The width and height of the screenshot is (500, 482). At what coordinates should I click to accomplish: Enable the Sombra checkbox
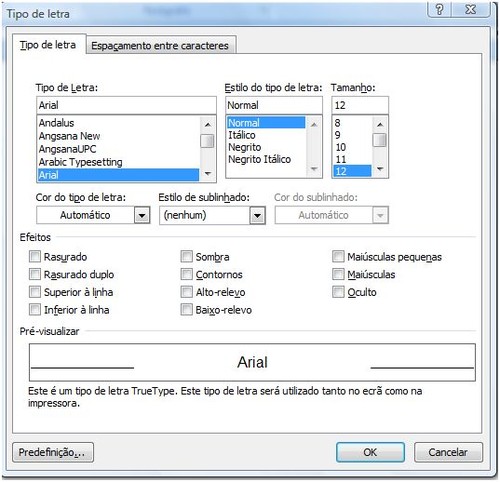(186, 257)
